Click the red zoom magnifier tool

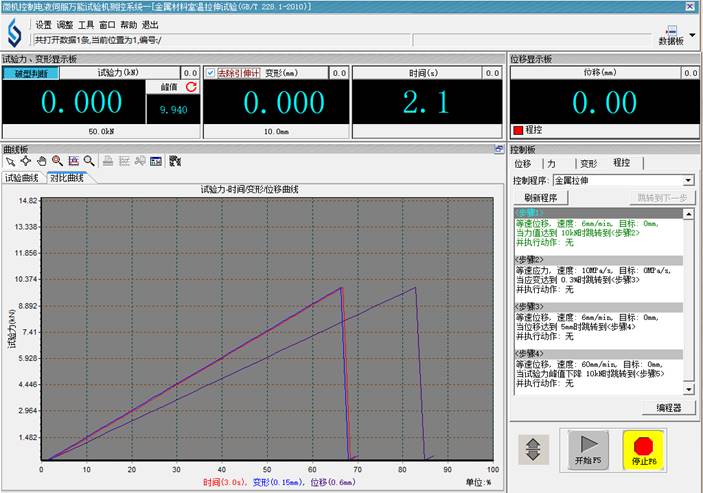tap(57, 160)
